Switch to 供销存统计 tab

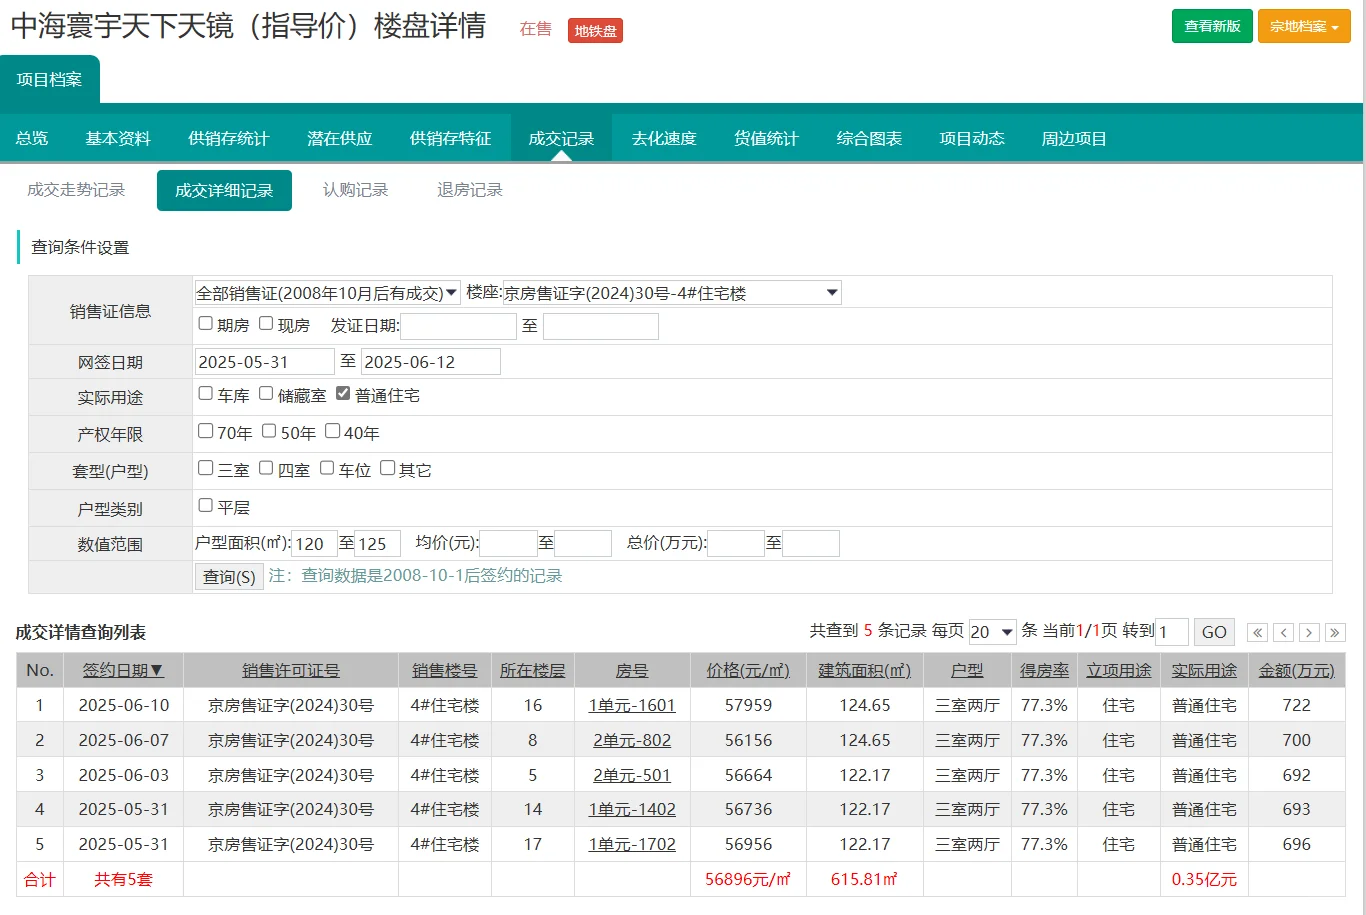[229, 138]
